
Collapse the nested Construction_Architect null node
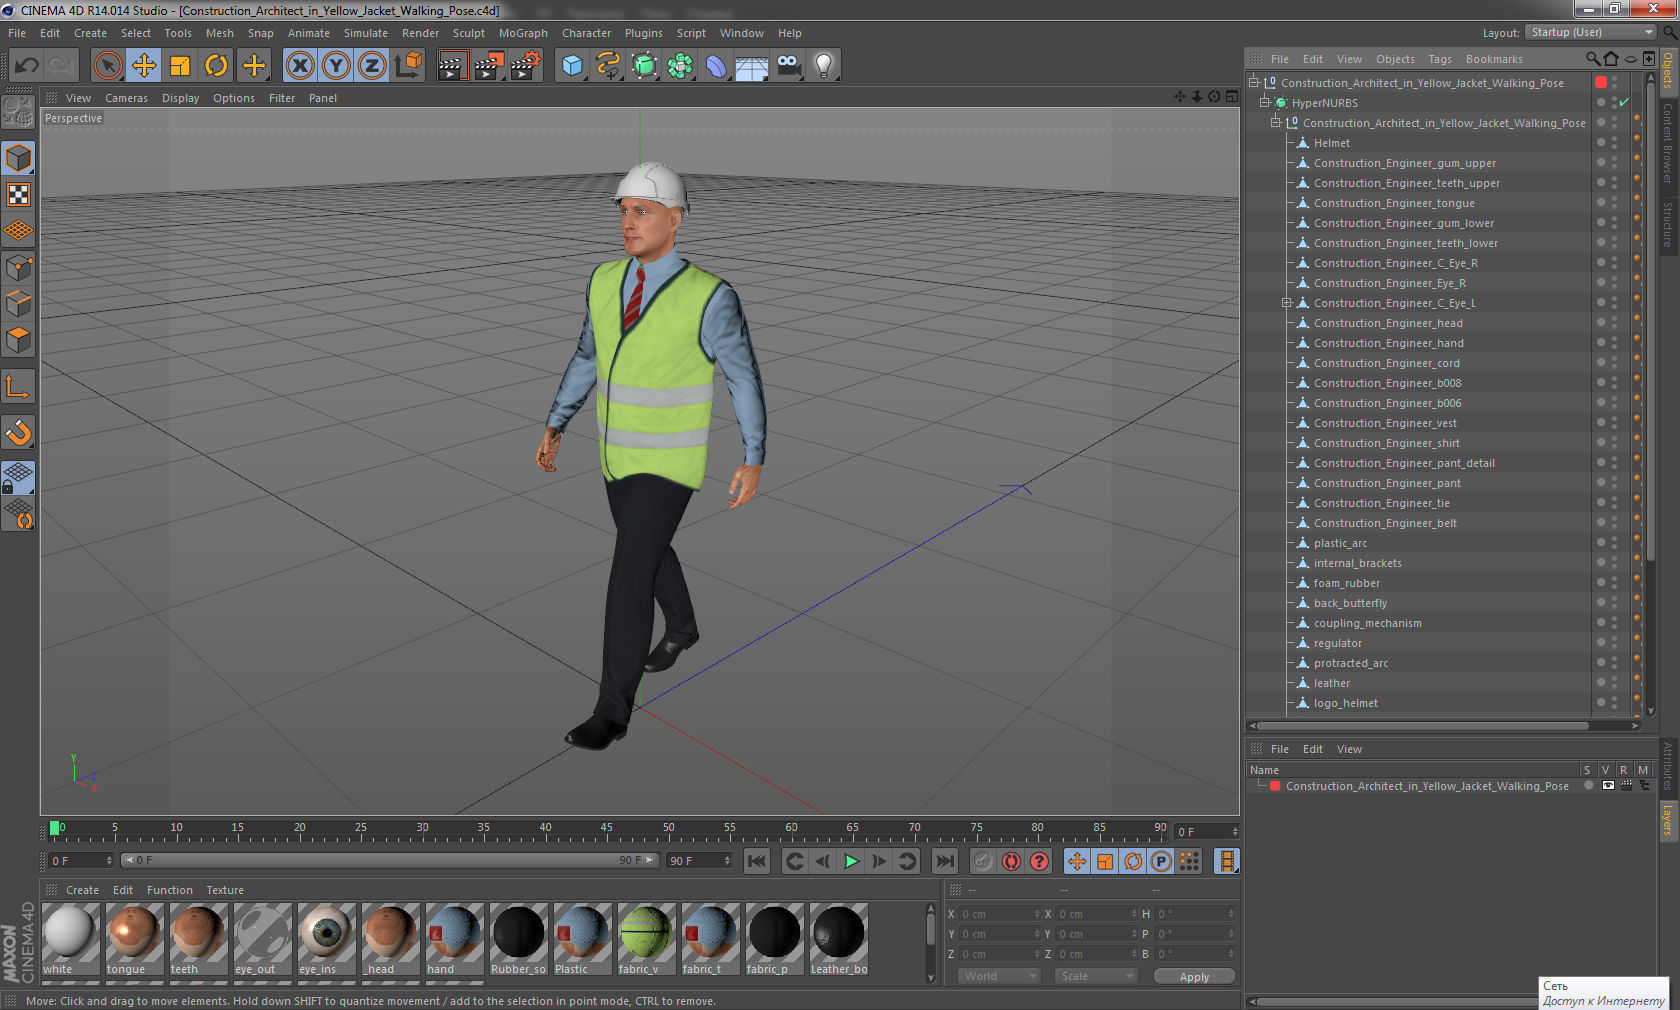(x=1275, y=122)
